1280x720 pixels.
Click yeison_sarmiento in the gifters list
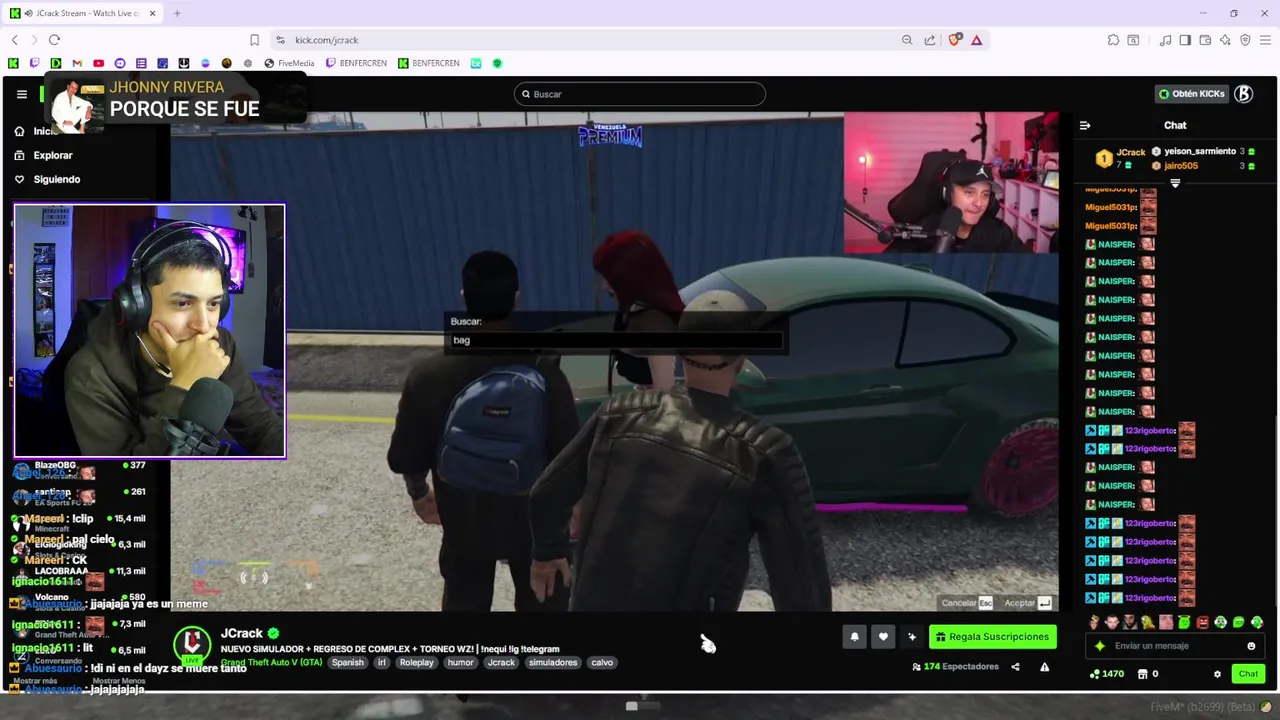point(1200,152)
